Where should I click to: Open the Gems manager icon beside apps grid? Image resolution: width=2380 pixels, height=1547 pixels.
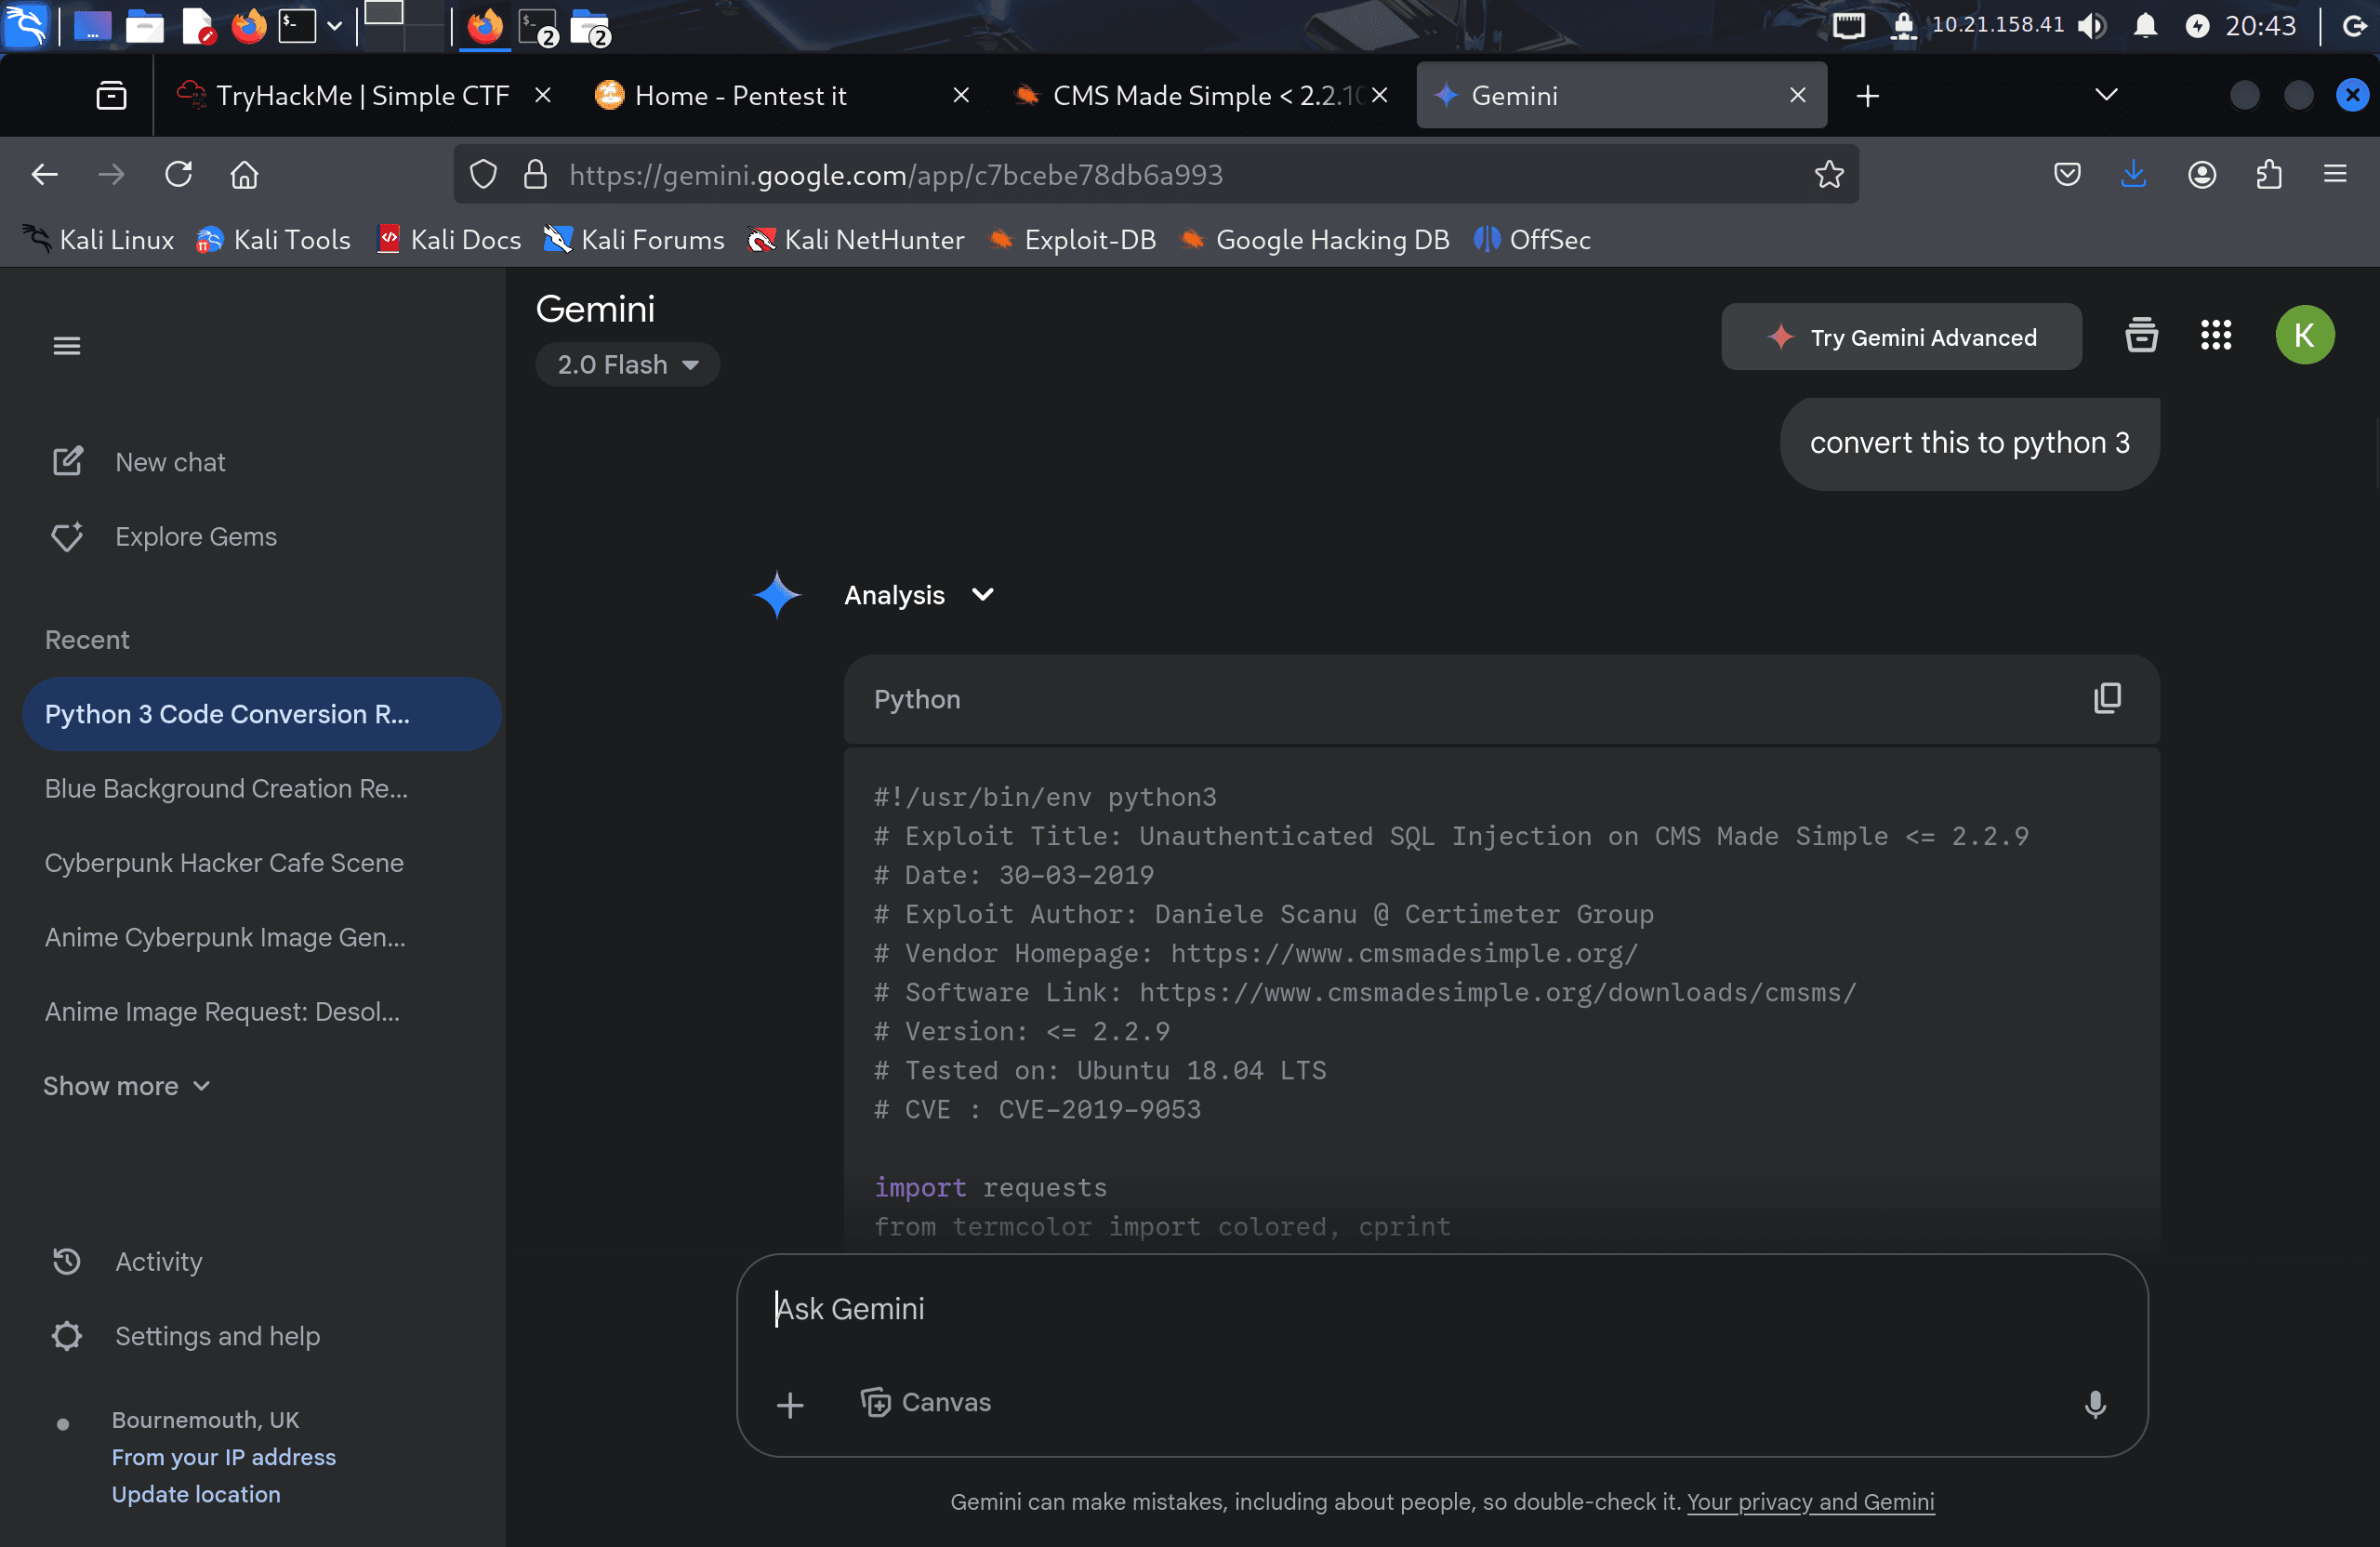click(2141, 335)
